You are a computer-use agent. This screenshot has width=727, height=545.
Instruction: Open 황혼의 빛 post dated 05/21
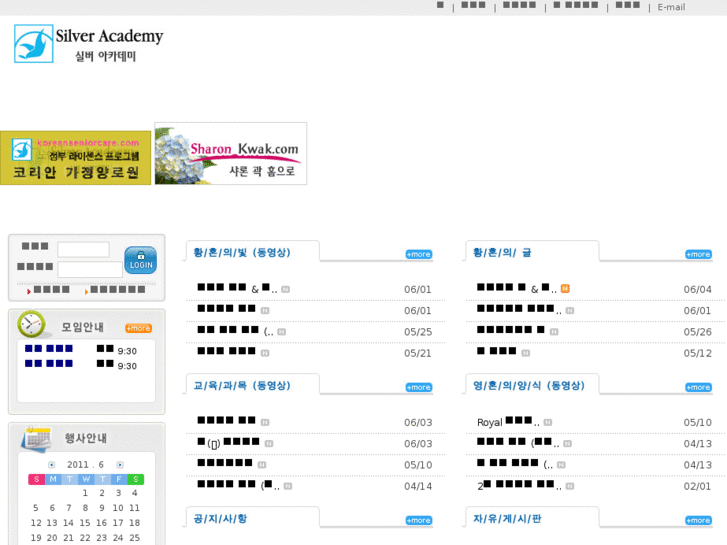[226, 351]
